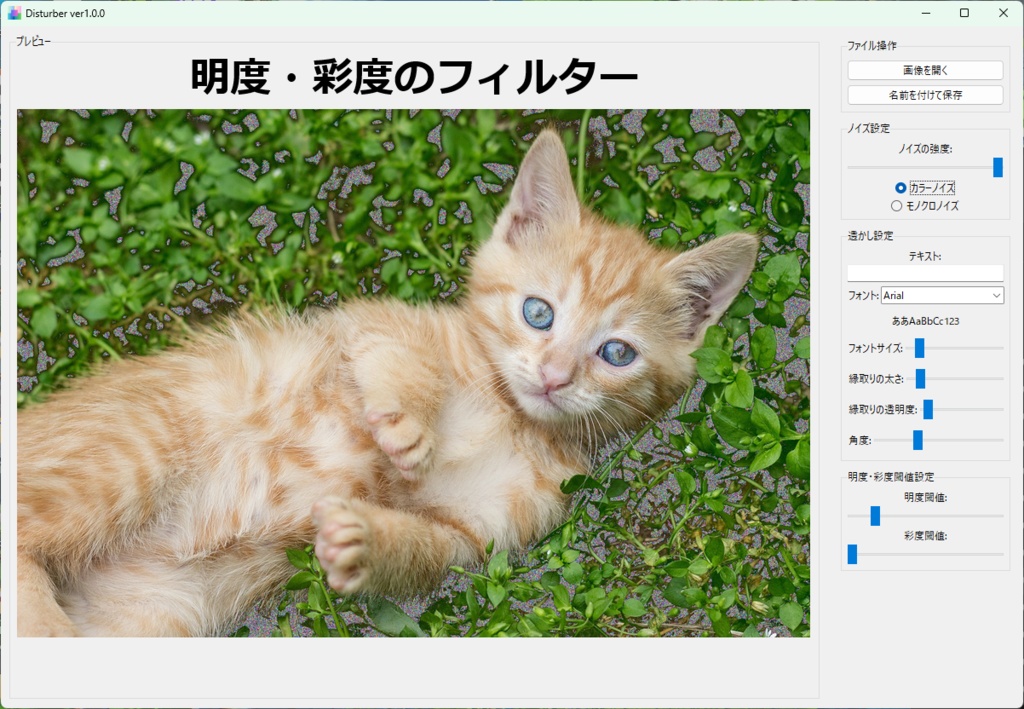Click the 明度閾値 slider handle
Image resolution: width=1024 pixels, height=709 pixels.
875,516
